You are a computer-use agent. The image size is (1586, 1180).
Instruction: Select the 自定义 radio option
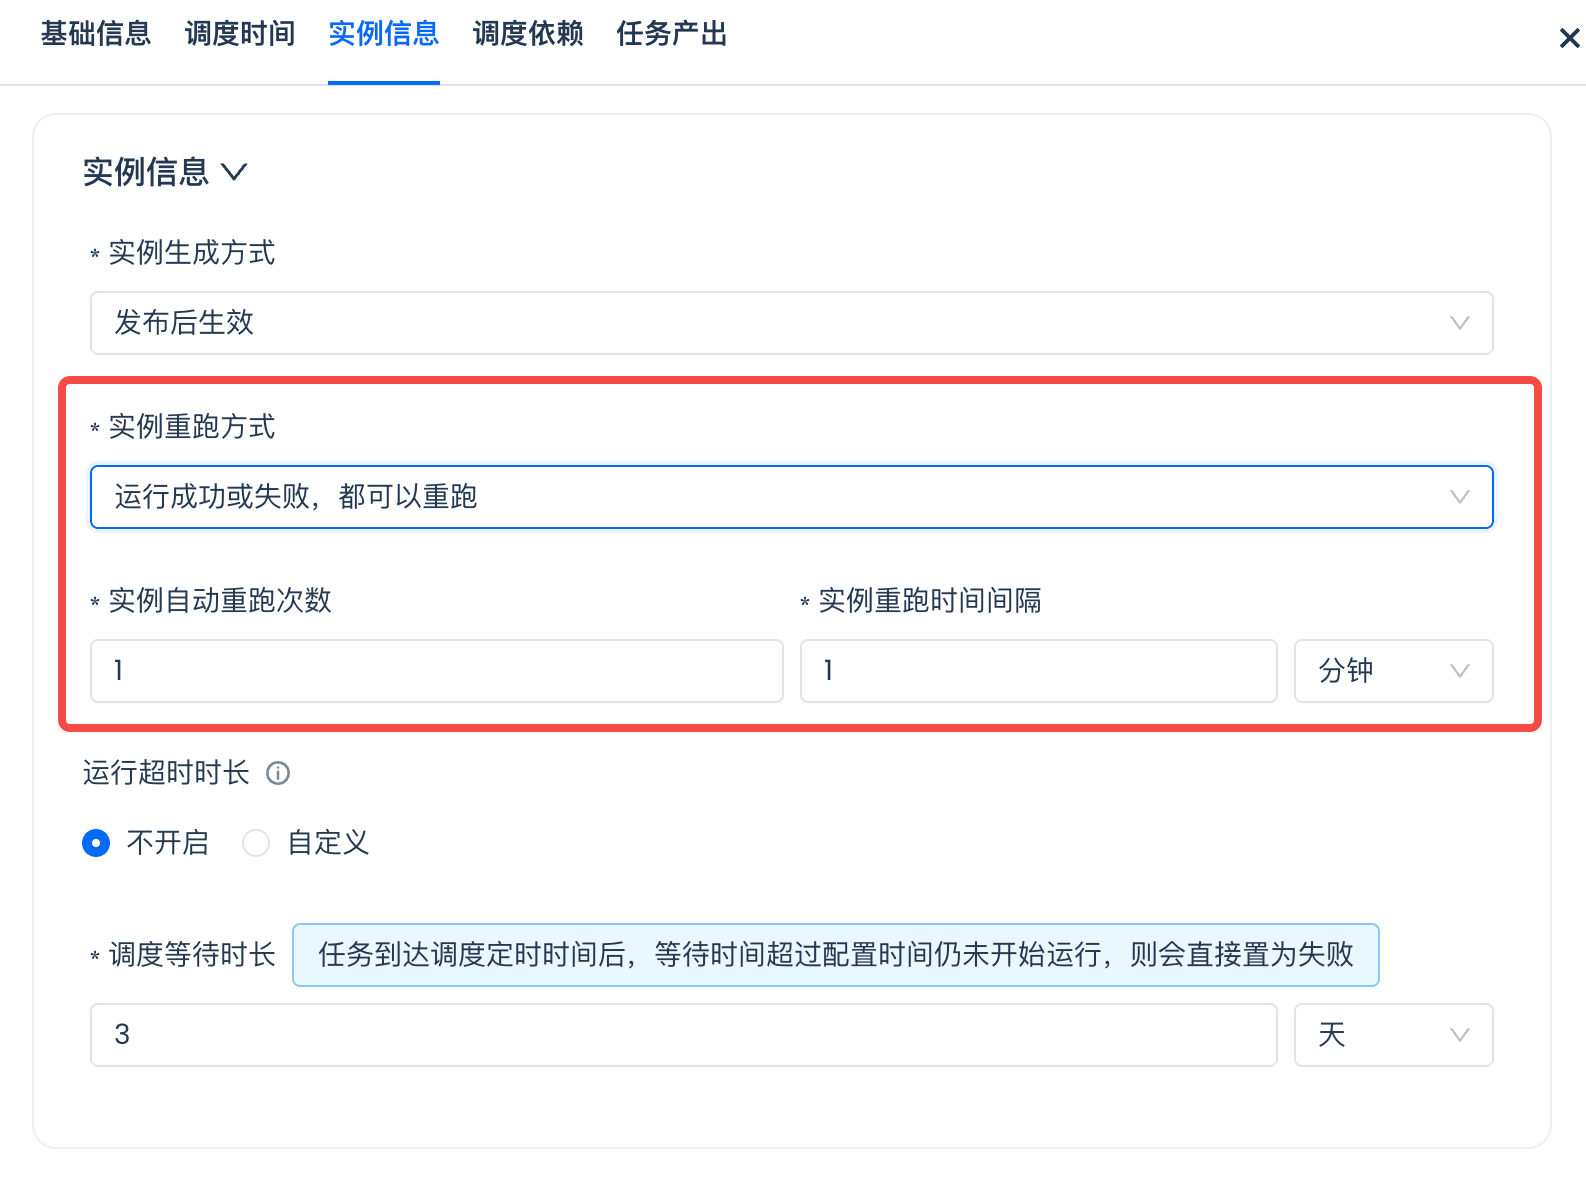[x=257, y=843]
